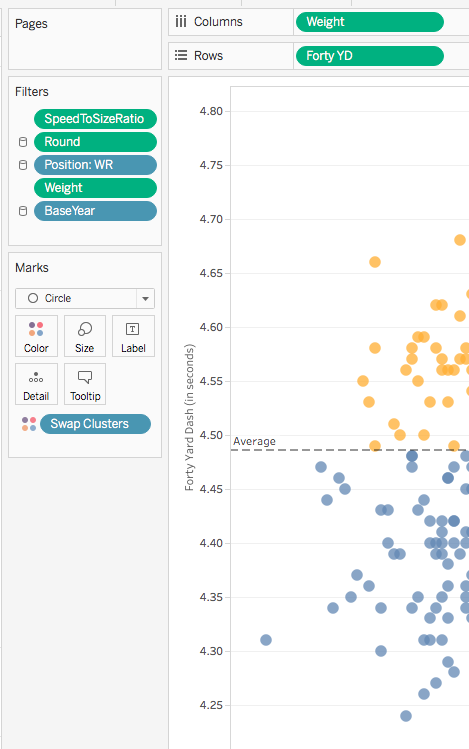Select the Position: WR filter pill
Screen dimensions: 469x749
coord(96,165)
